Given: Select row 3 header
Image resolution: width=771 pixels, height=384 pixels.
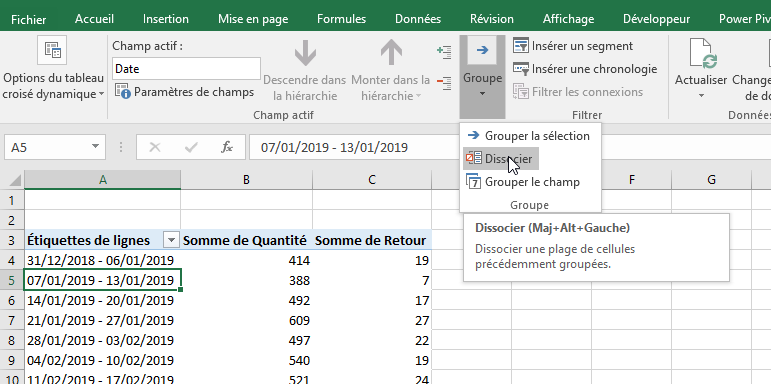Looking at the screenshot, I should (12, 240).
